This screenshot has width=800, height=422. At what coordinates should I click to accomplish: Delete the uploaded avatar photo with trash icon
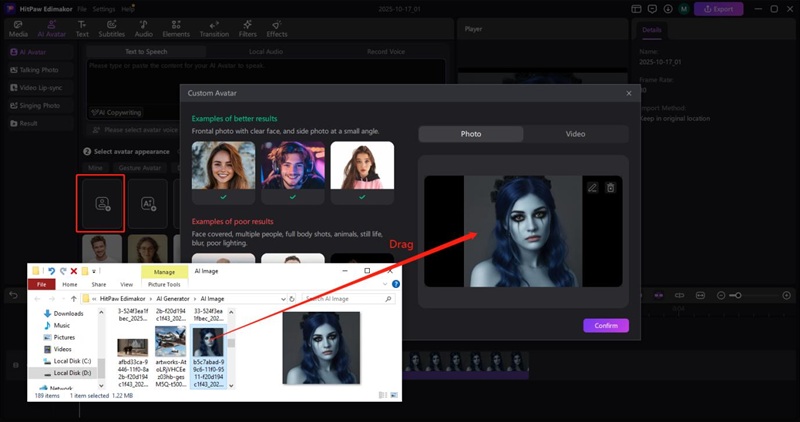(611, 187)
